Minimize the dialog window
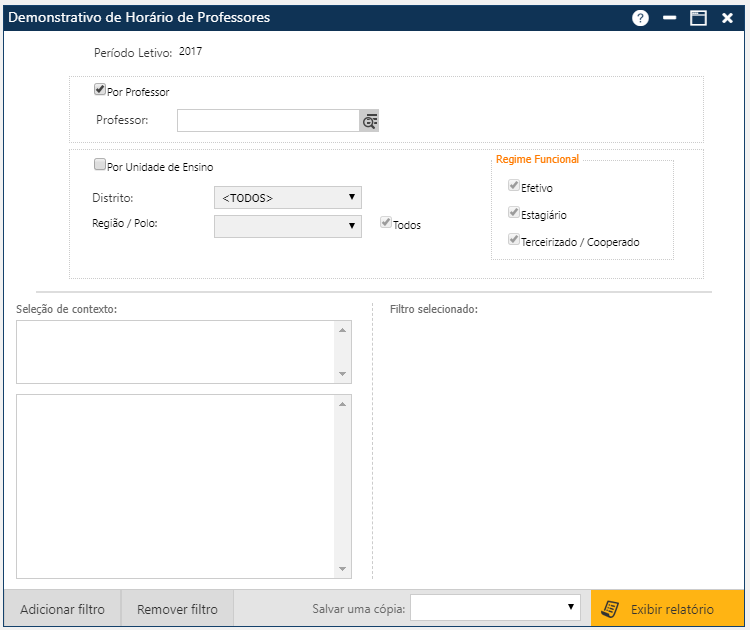 669,18
